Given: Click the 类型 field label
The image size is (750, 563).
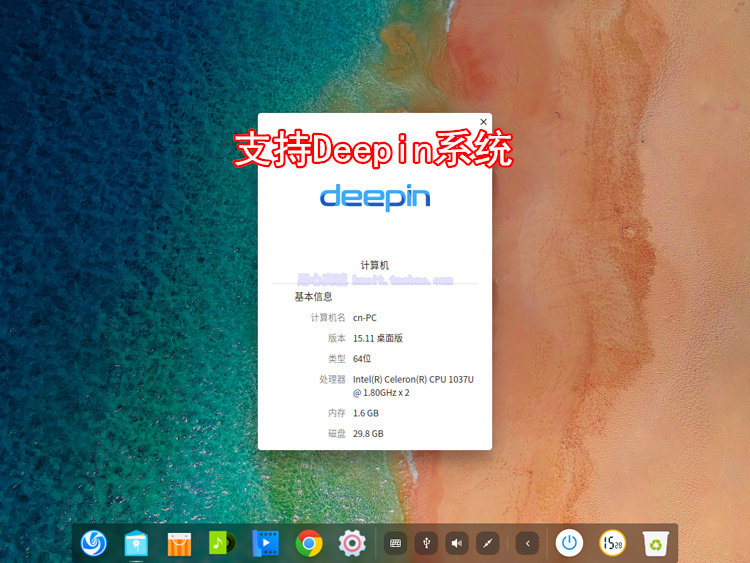Looking at the screenshot, I should coord(337,358).
